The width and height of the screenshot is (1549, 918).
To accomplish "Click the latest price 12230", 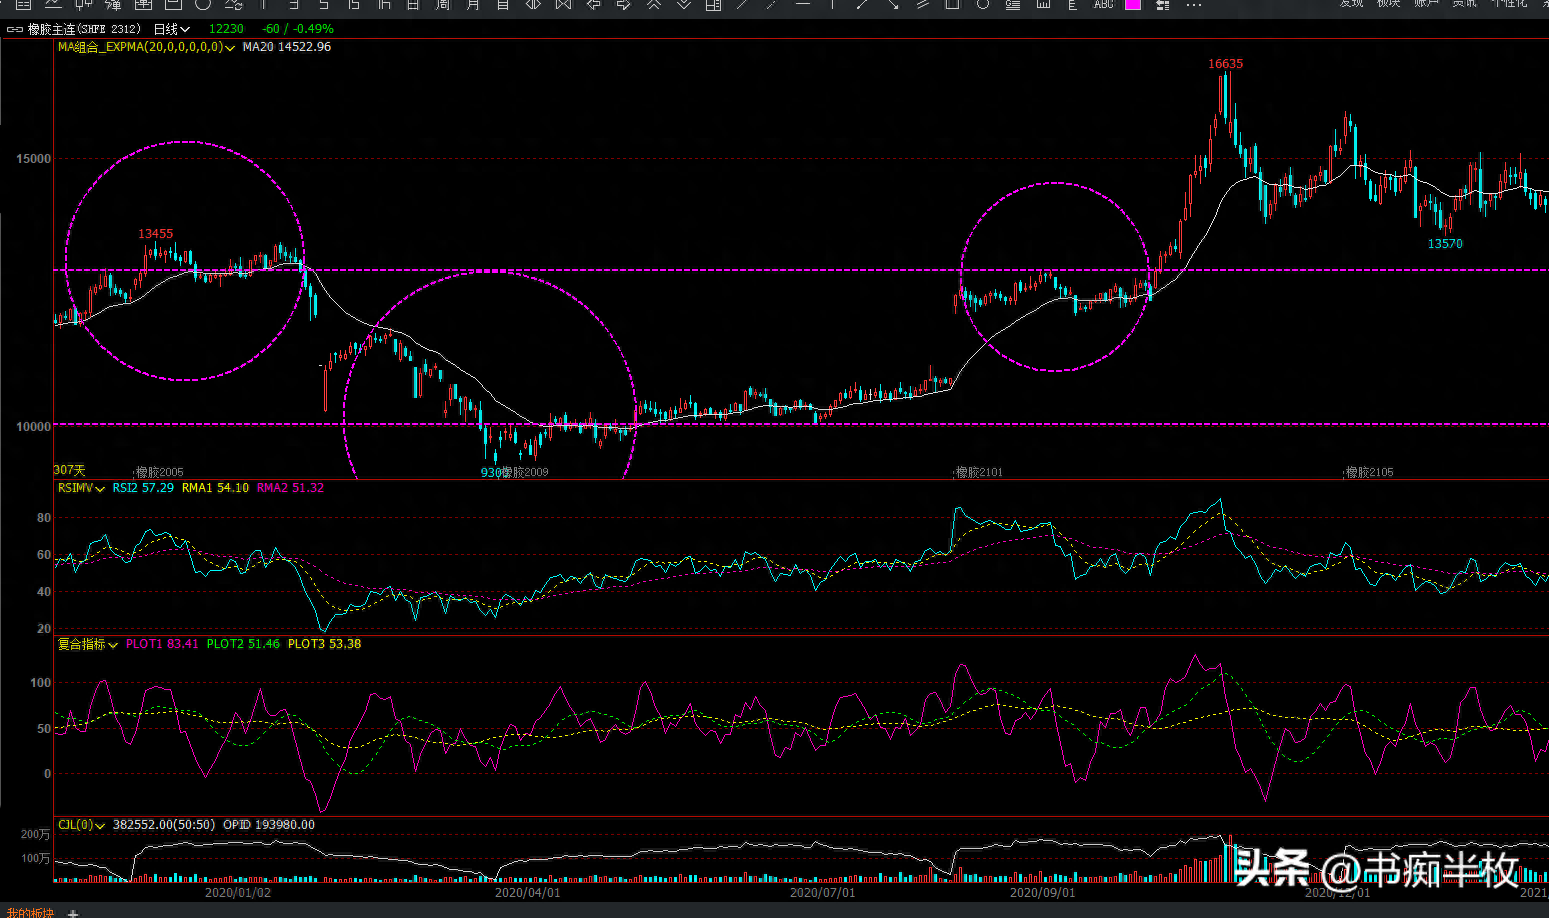I will coord(226,29).
